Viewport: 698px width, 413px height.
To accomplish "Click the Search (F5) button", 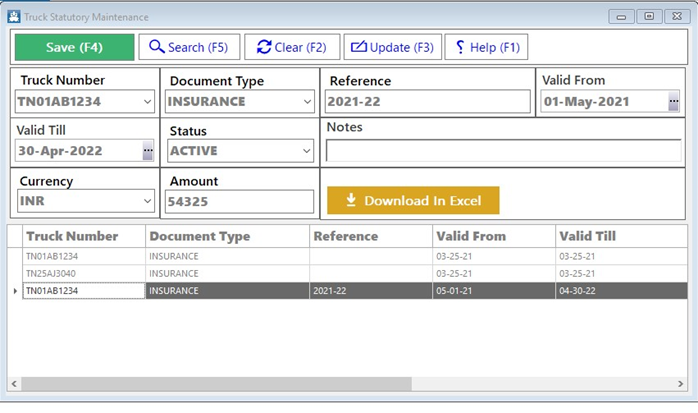I will (189, 47).
